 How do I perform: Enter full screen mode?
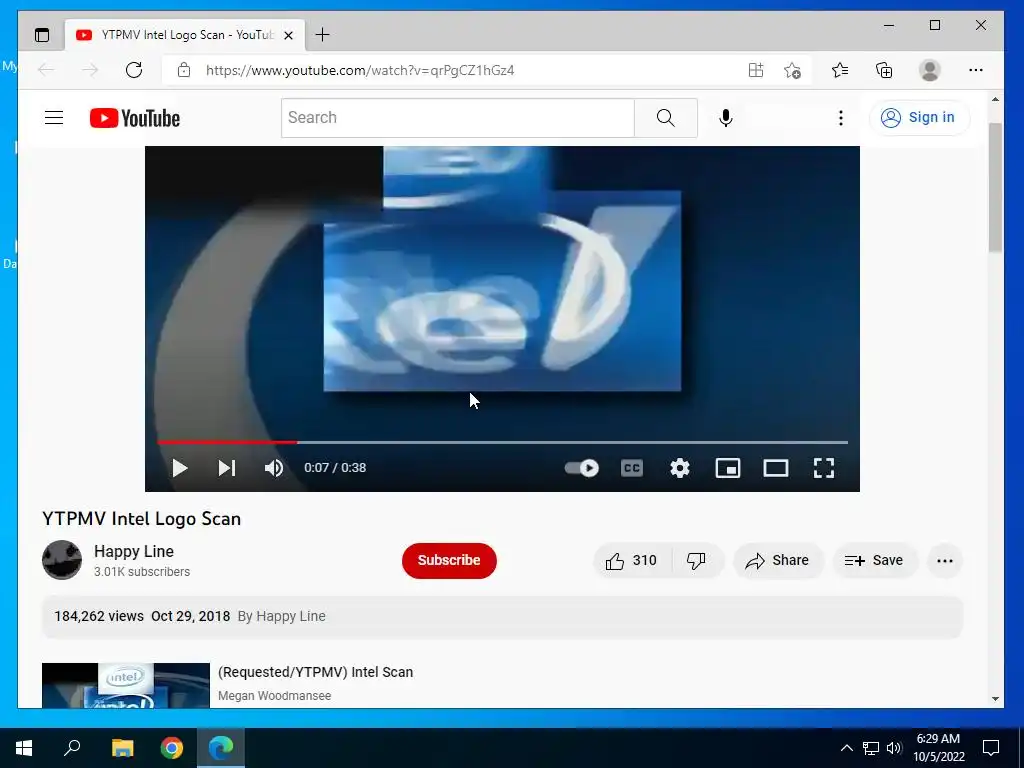tap(824, 468)
